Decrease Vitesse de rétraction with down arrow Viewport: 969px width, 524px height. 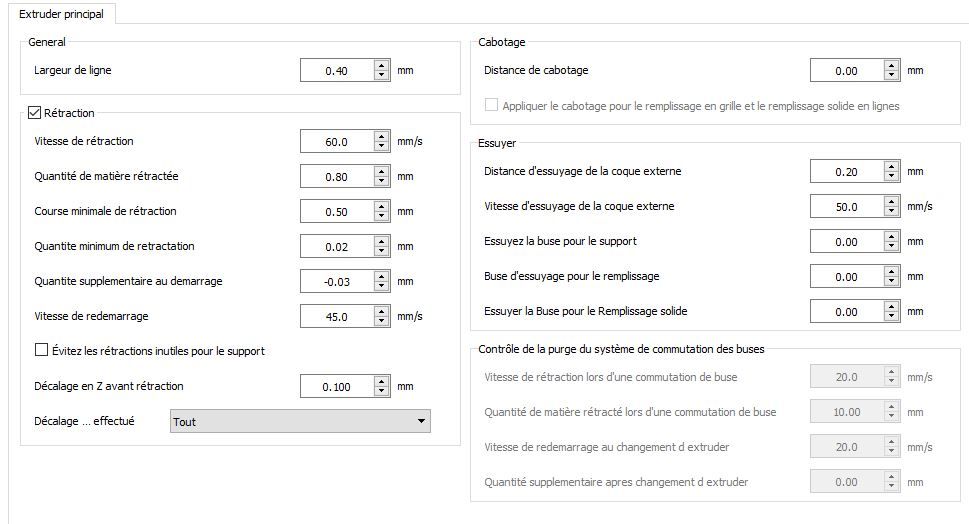coord(382,146)
